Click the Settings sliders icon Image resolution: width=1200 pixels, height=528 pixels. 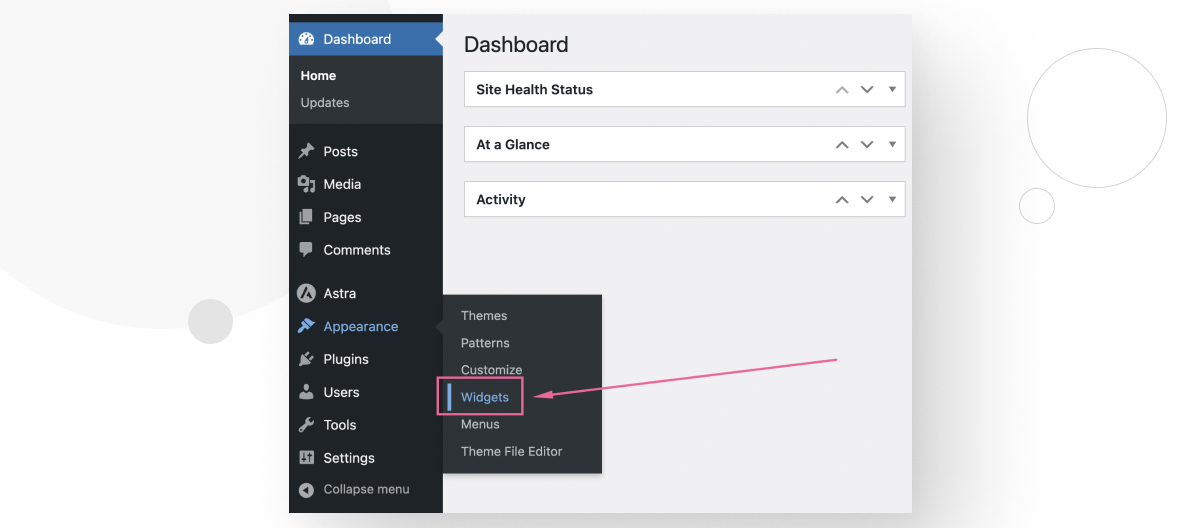(x=307, y=458)
